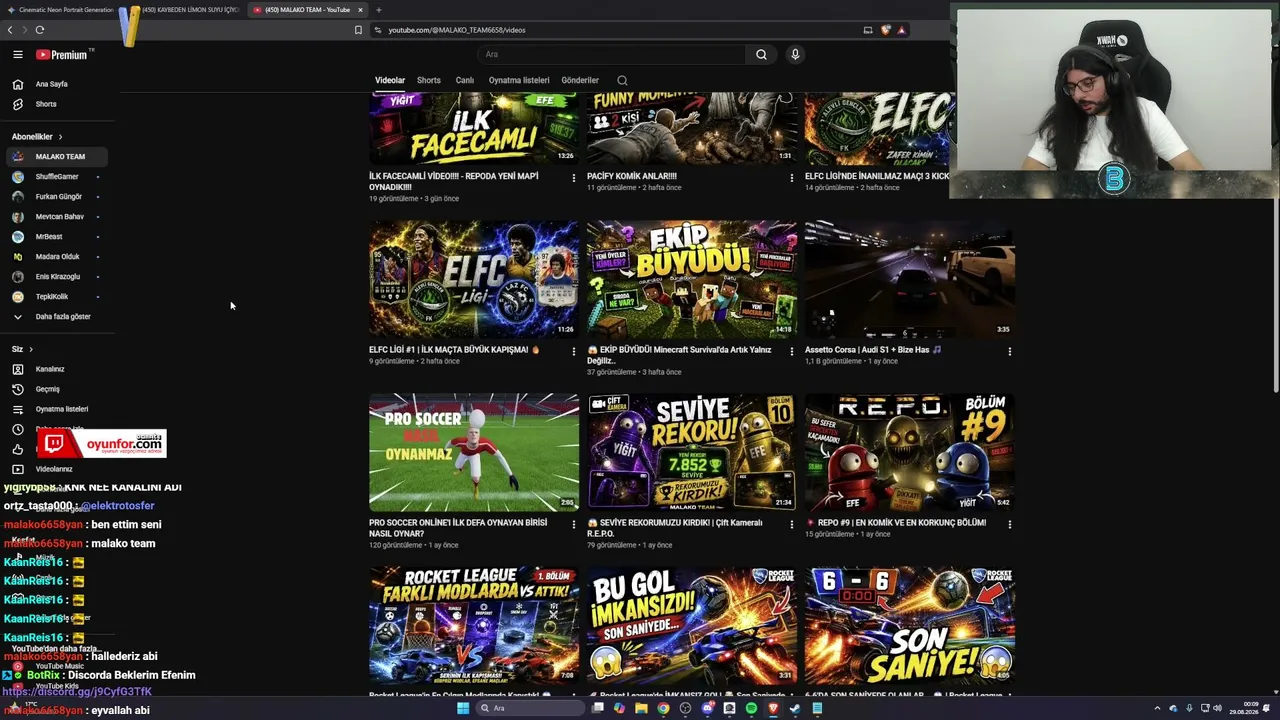
Task: Open the Kanalınız channel icon in the sidebar
Action: tap(17, 369)
